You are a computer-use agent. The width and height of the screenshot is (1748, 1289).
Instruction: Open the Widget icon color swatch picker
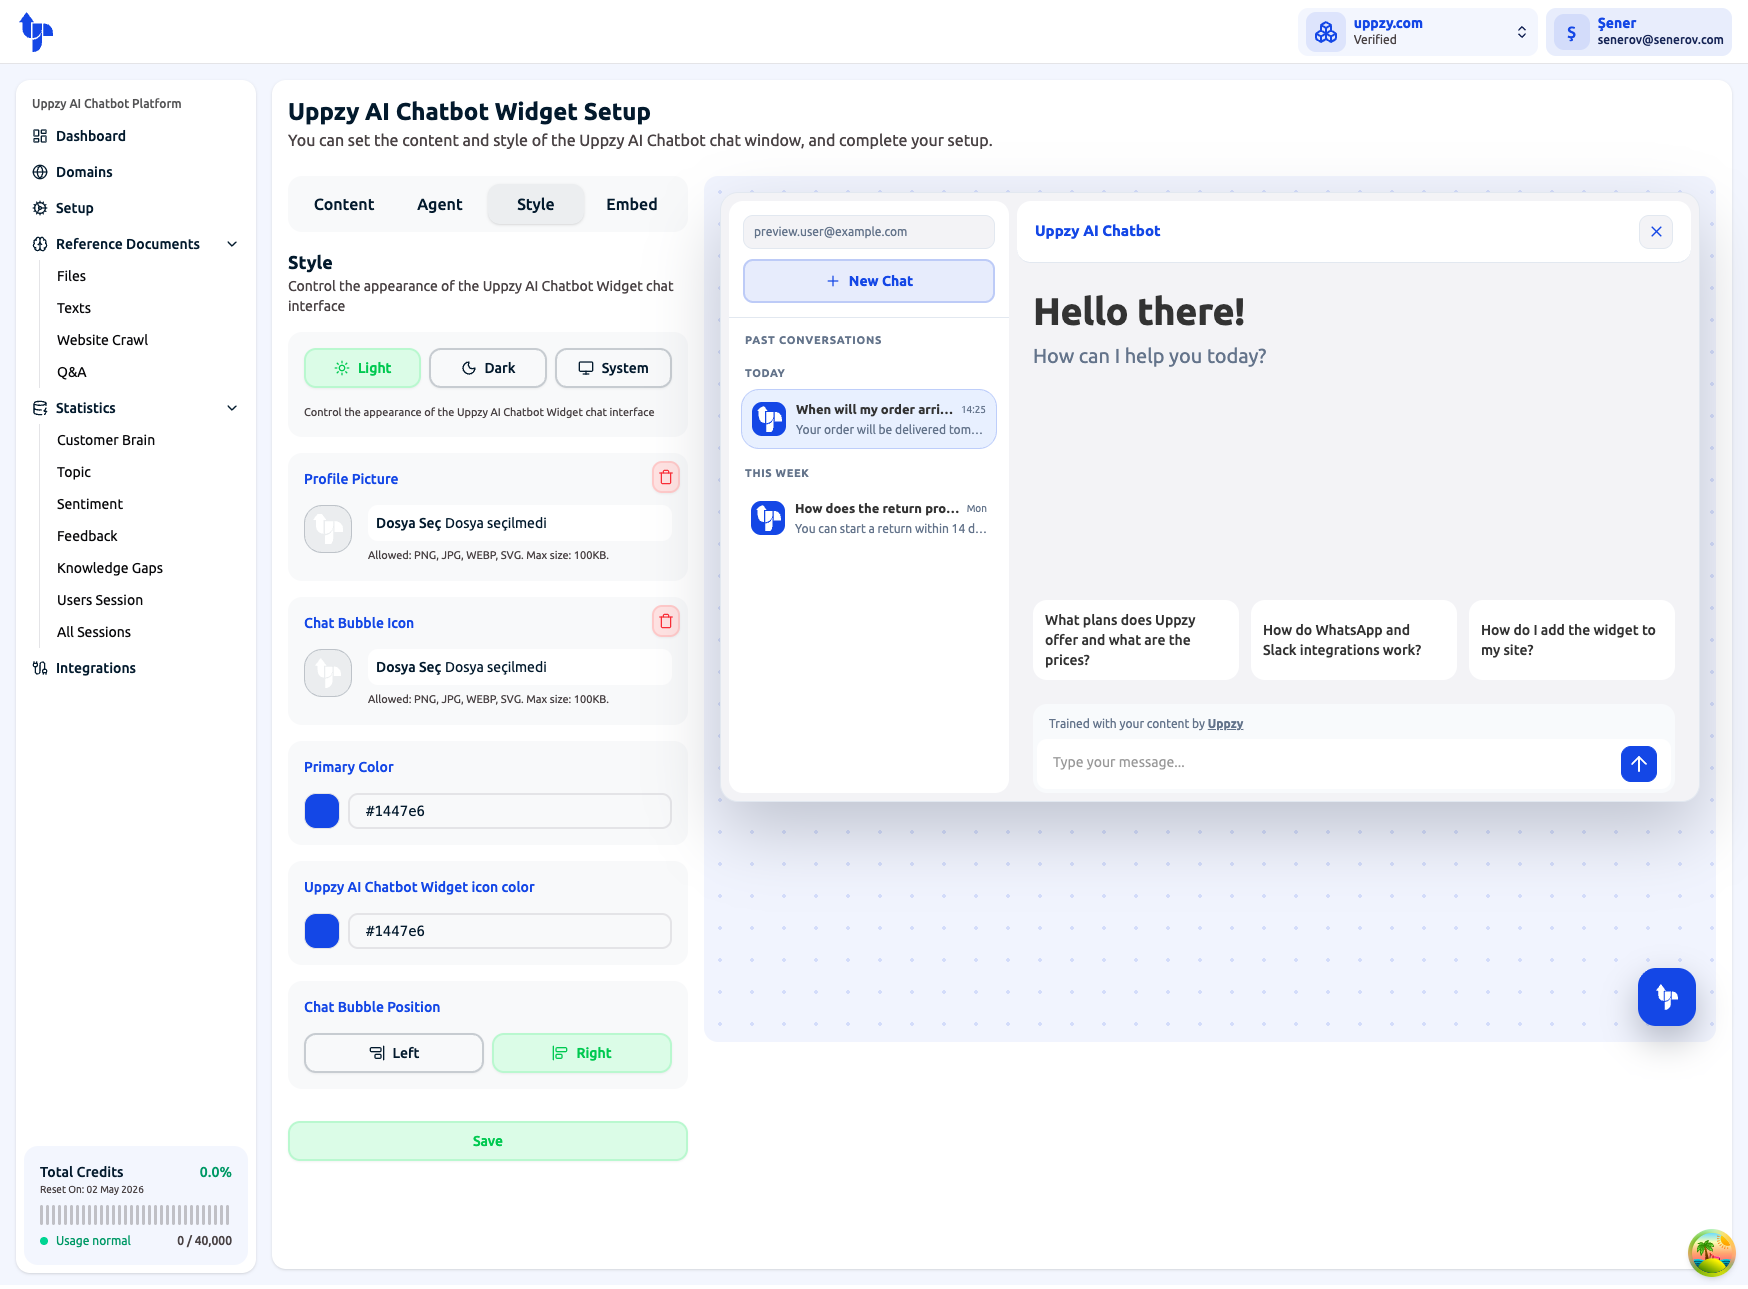click(x=322, y=931)
